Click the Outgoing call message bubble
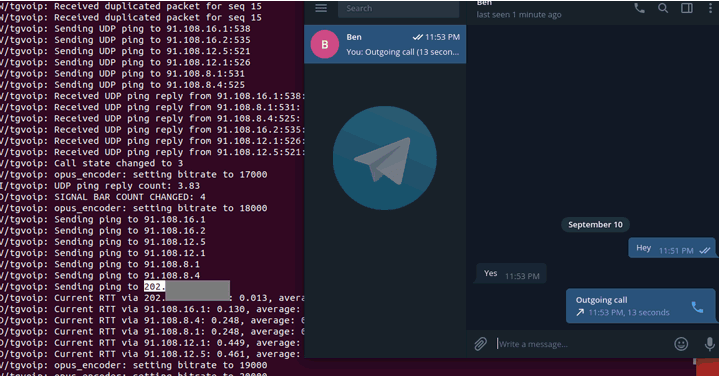Image resolution: width=719 pixels, height=376 pixels. pyautogui.click(x=640, y=306)
